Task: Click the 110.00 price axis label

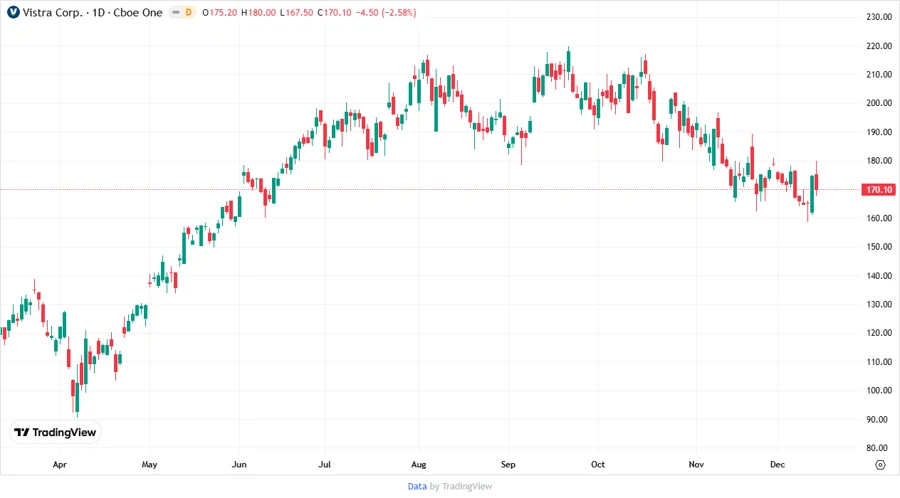Action: click(879, 361)
